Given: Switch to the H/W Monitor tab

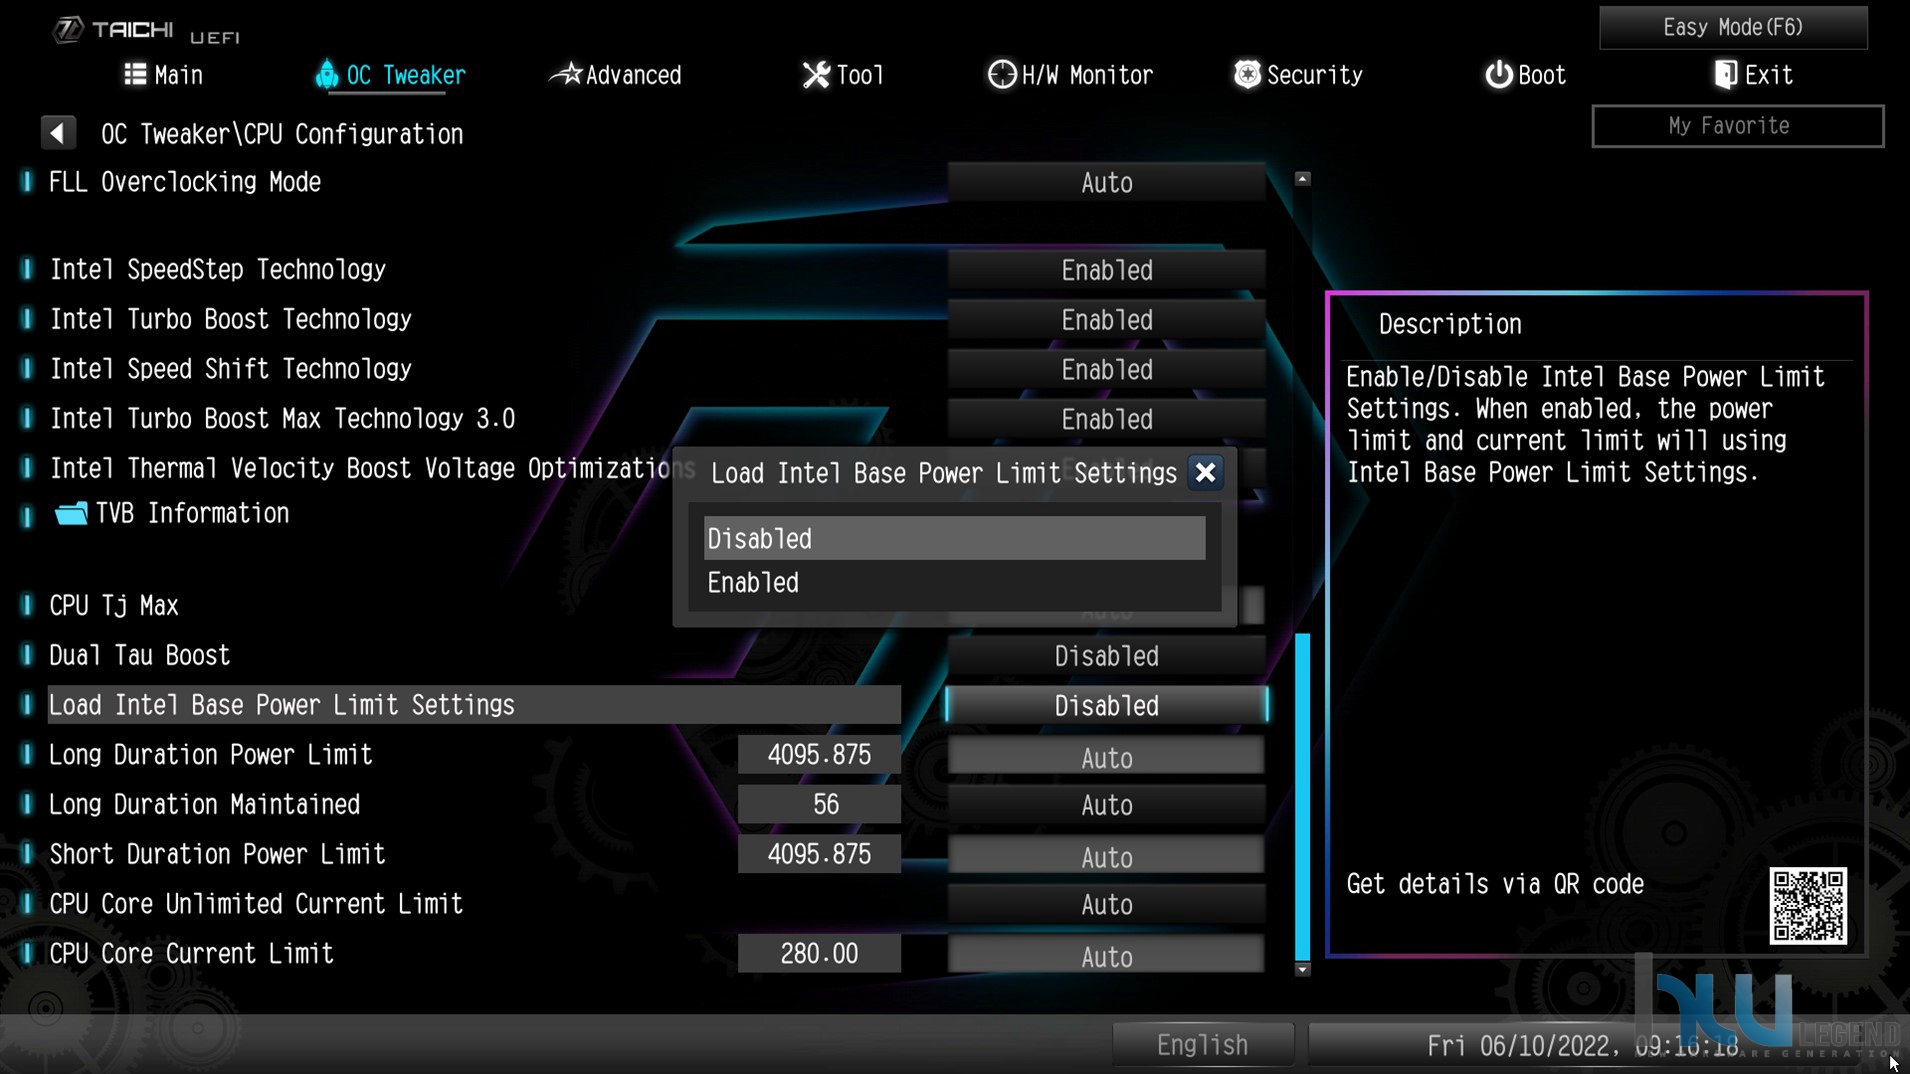Looking at the screenshot, I should tap(1070, 75).
